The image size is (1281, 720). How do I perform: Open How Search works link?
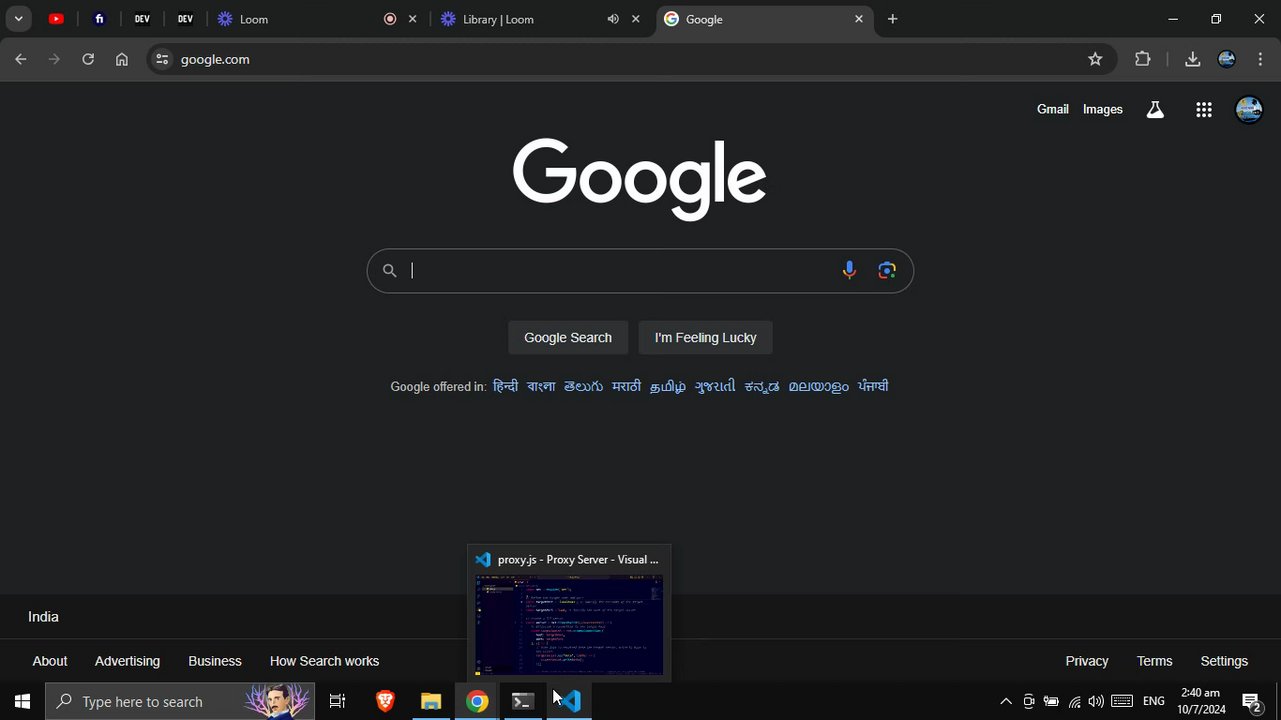coord(324,661)
